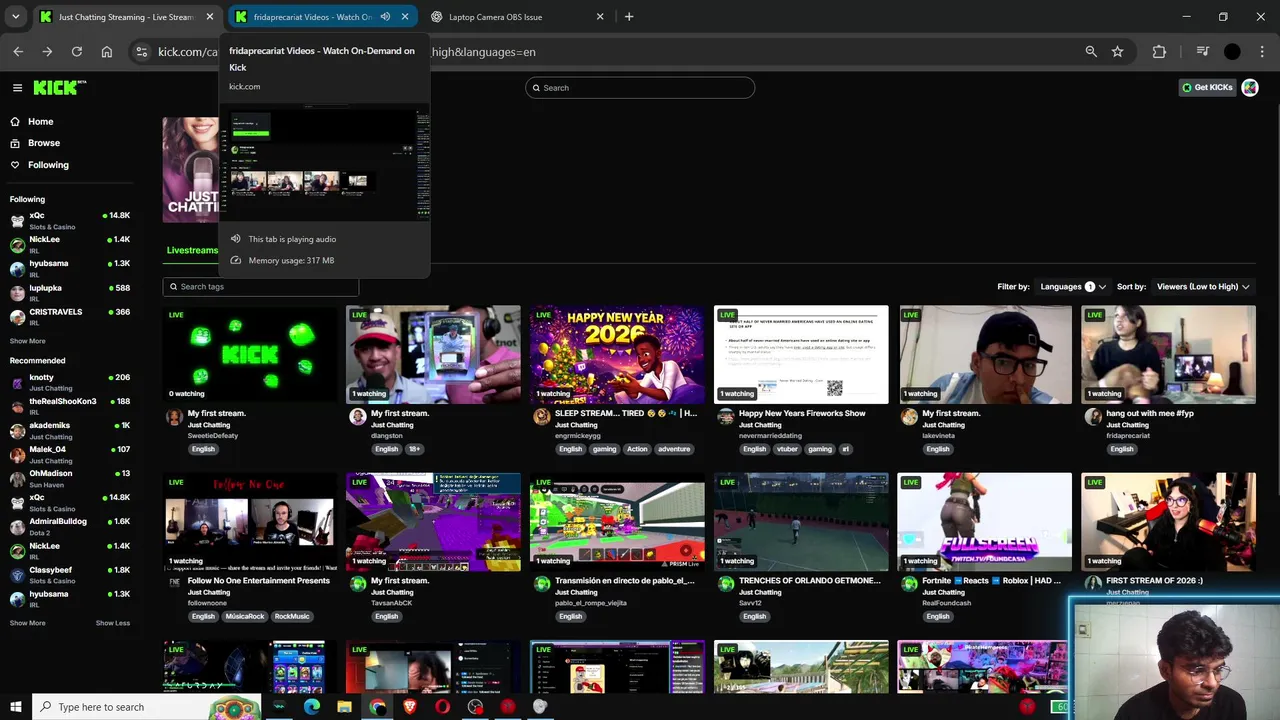The height and width of the screenshot is (720, 1280).
Task: Open fridaprecariat stream thumbnail
Action: coord(1168,354)
